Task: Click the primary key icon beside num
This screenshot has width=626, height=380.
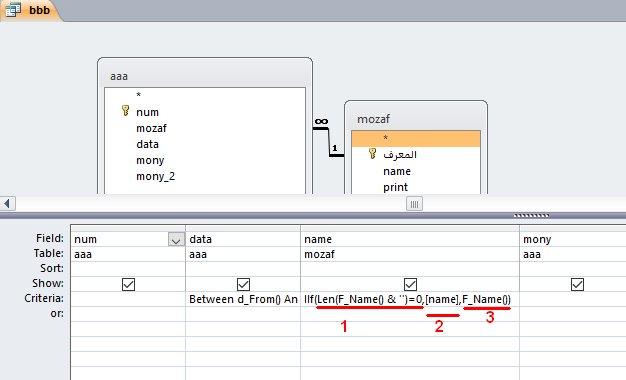Action: coord(125,111)
